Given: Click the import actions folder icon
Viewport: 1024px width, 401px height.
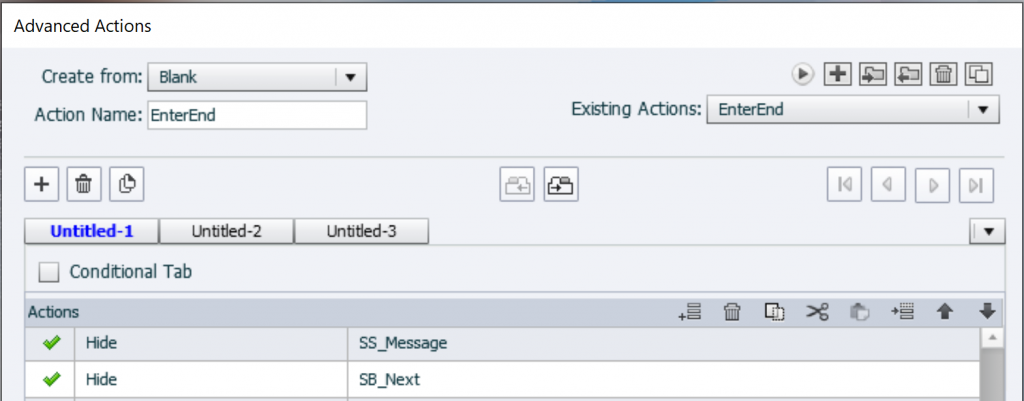Looking at the screenshot, I should [874, 73].
